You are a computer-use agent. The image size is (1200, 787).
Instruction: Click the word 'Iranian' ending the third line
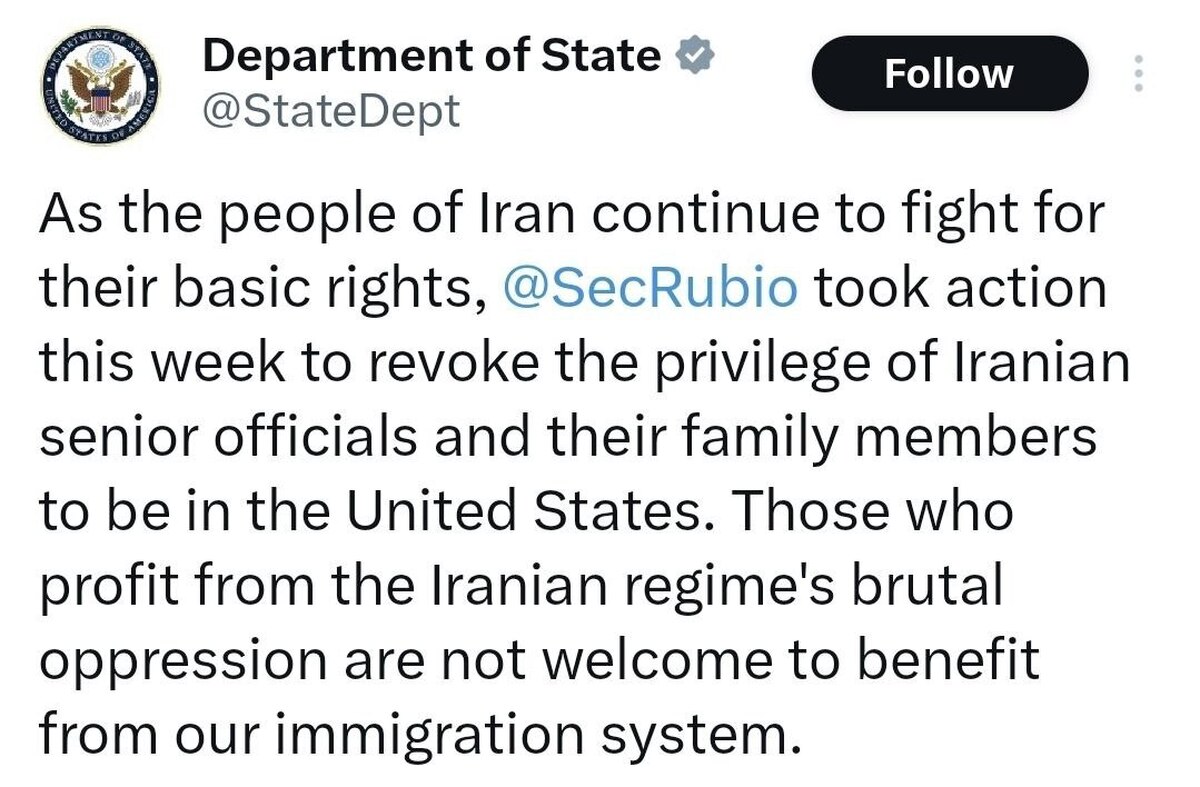pos(1054,363)
